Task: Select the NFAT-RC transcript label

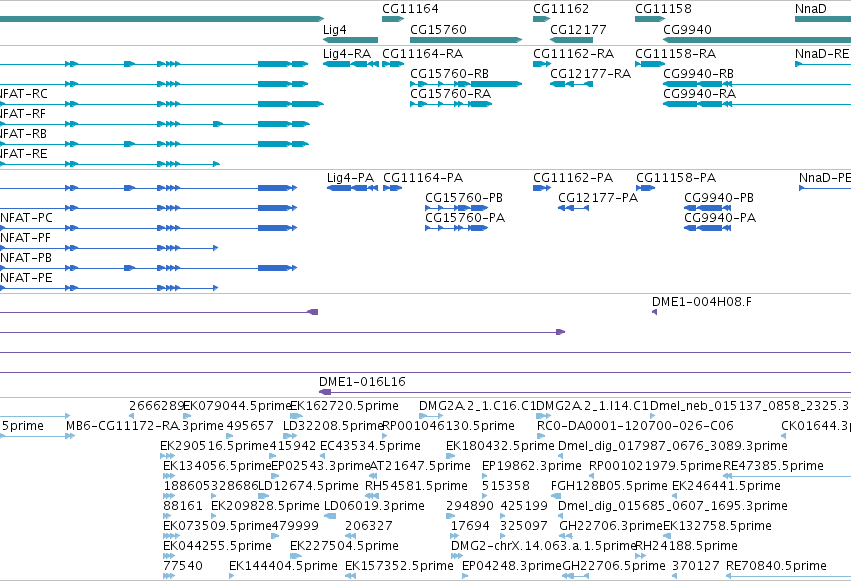Action: tap(23, 94)
